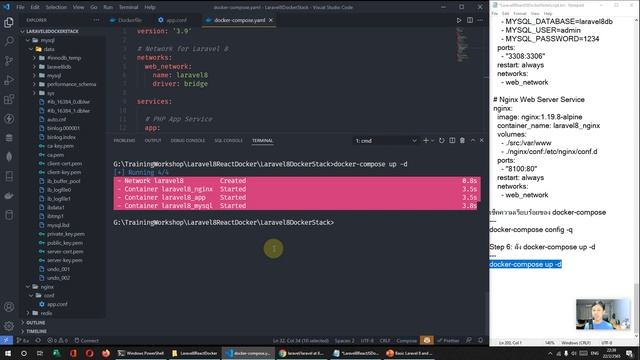This screenshot has height=360, width=640.
Task: Open the File menu in VS Code
Action: tap(20, 7)
